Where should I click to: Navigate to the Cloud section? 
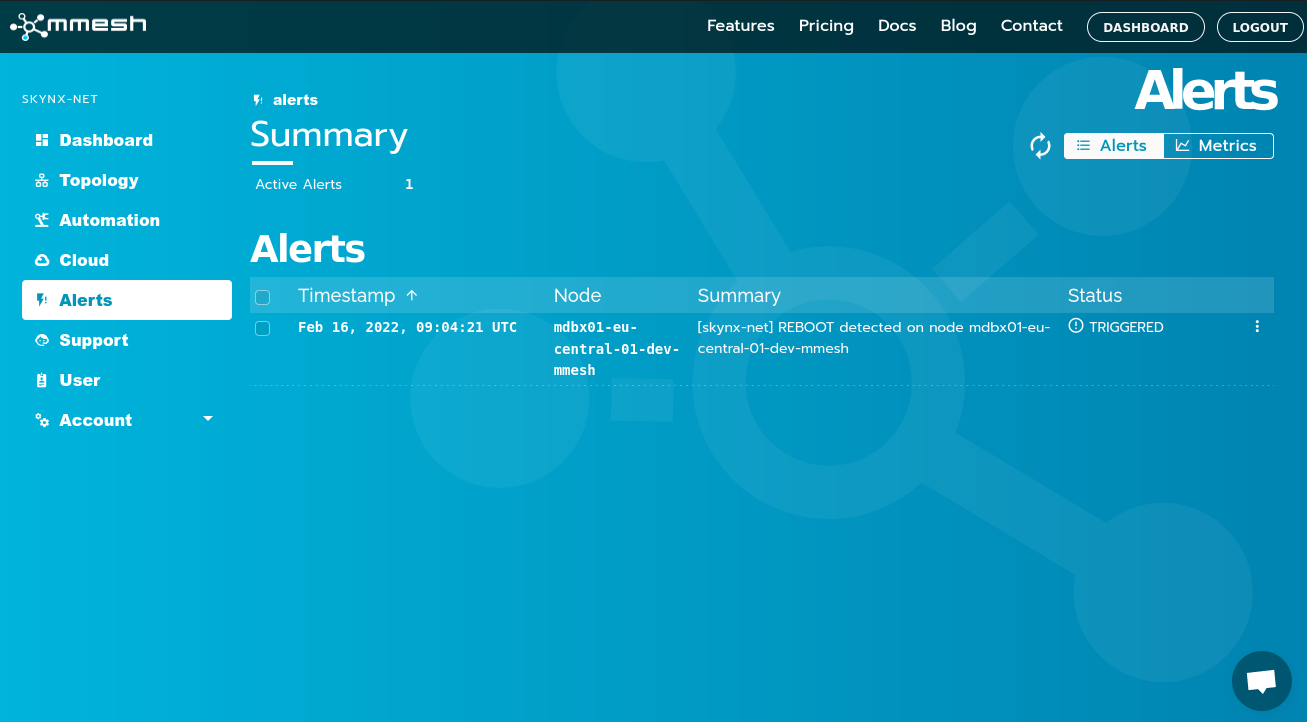pos(127,260)
